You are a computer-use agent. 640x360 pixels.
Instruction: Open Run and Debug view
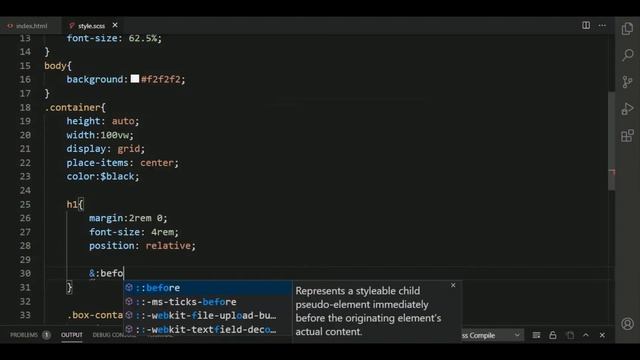coord(627,109)
